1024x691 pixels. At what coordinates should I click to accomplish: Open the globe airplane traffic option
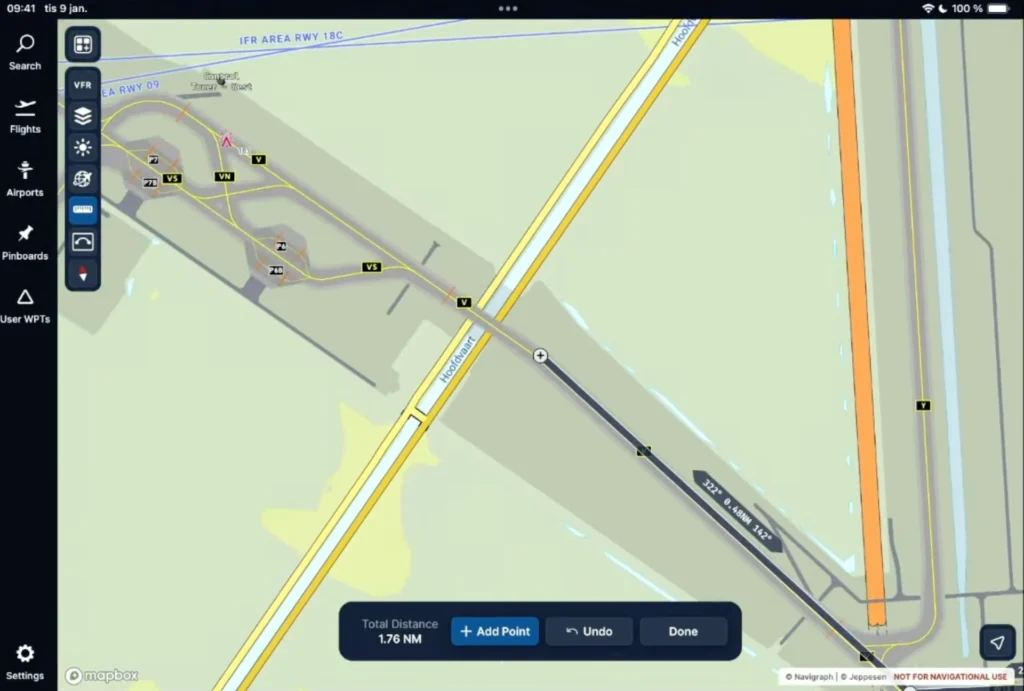click(x=83, y=179)
